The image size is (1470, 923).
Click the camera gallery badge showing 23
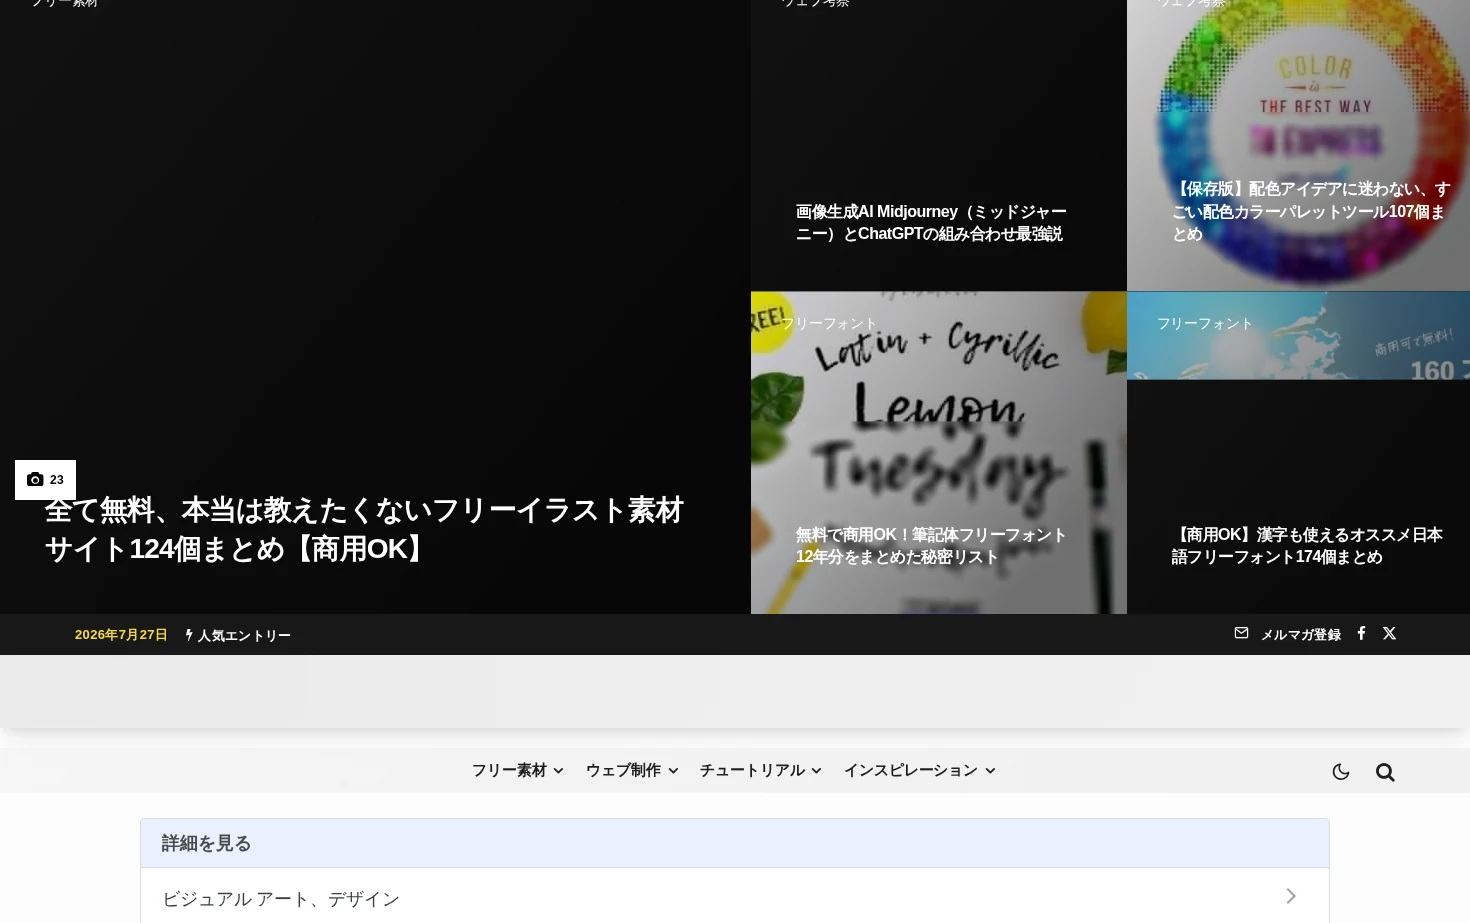[45, 480]
